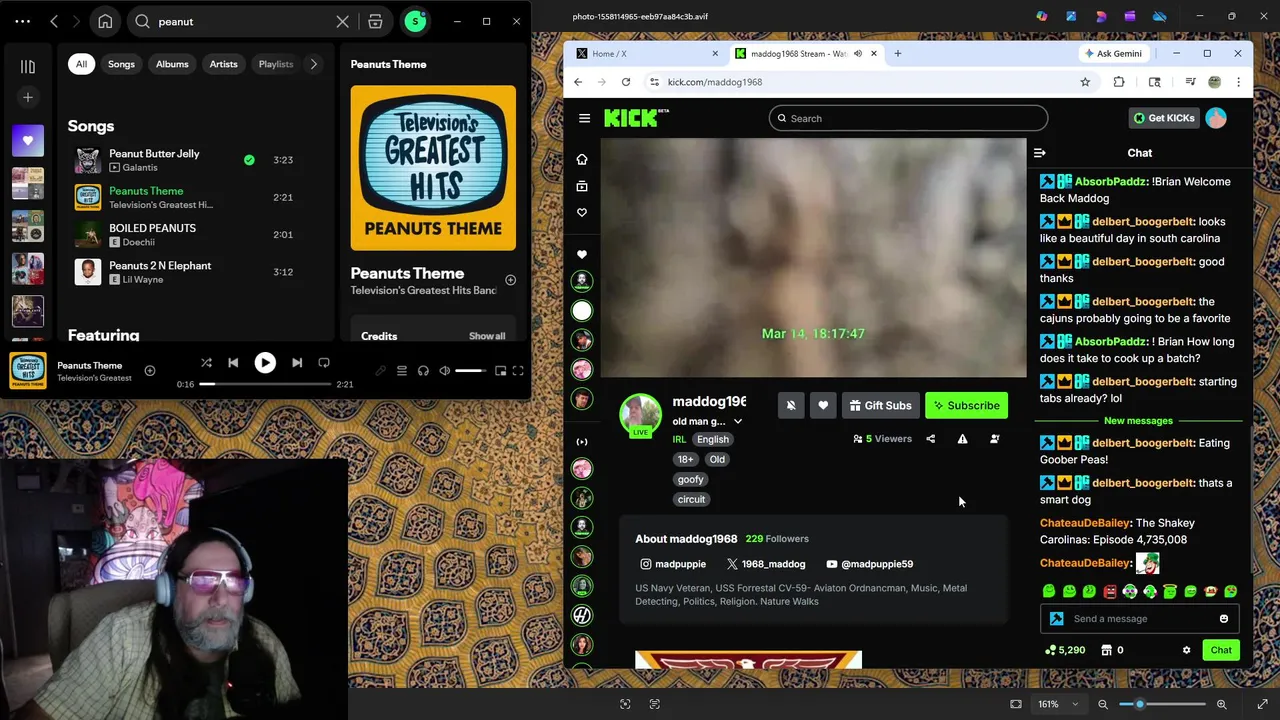The height and width of the screenshot is (720, 1280).
Task: Expand the stream title chevron
Action: pos(738,422)
